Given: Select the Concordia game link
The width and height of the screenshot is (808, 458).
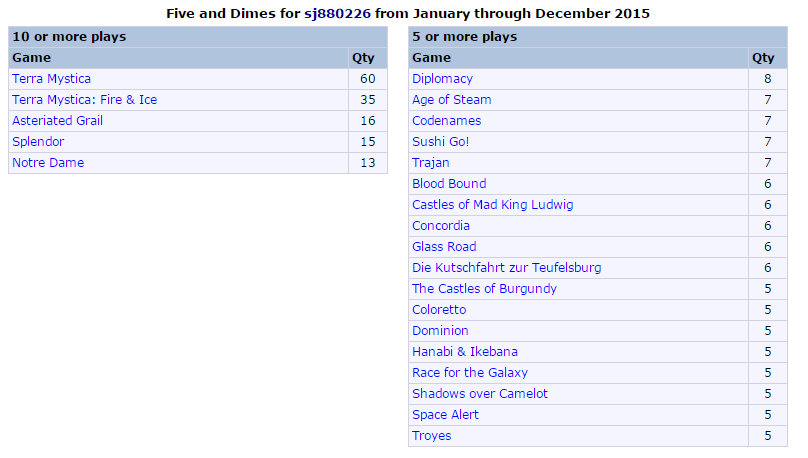Looking at the screenshot, I should pos(441,226).
